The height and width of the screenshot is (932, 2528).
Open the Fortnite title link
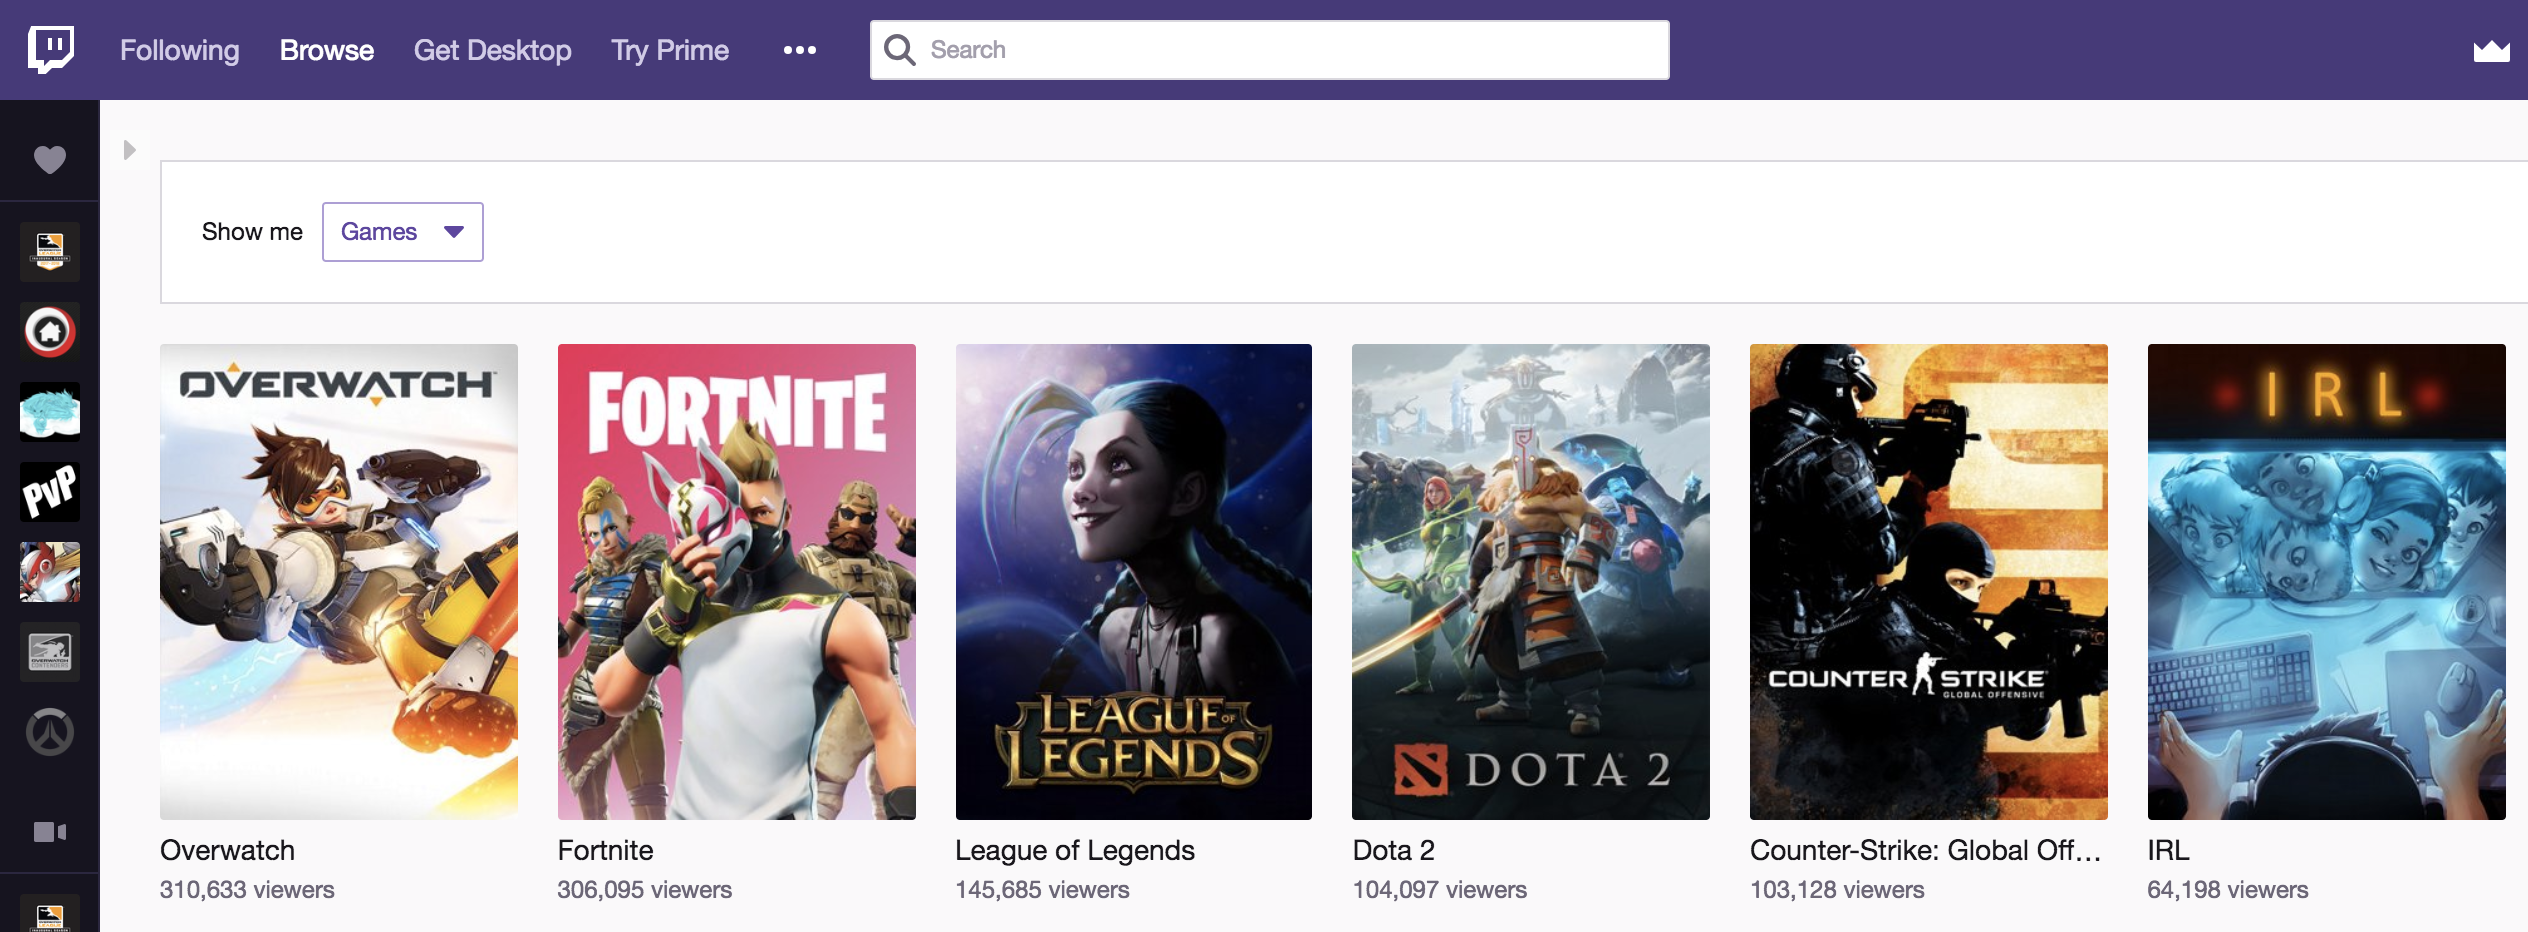tap(606, 850)
